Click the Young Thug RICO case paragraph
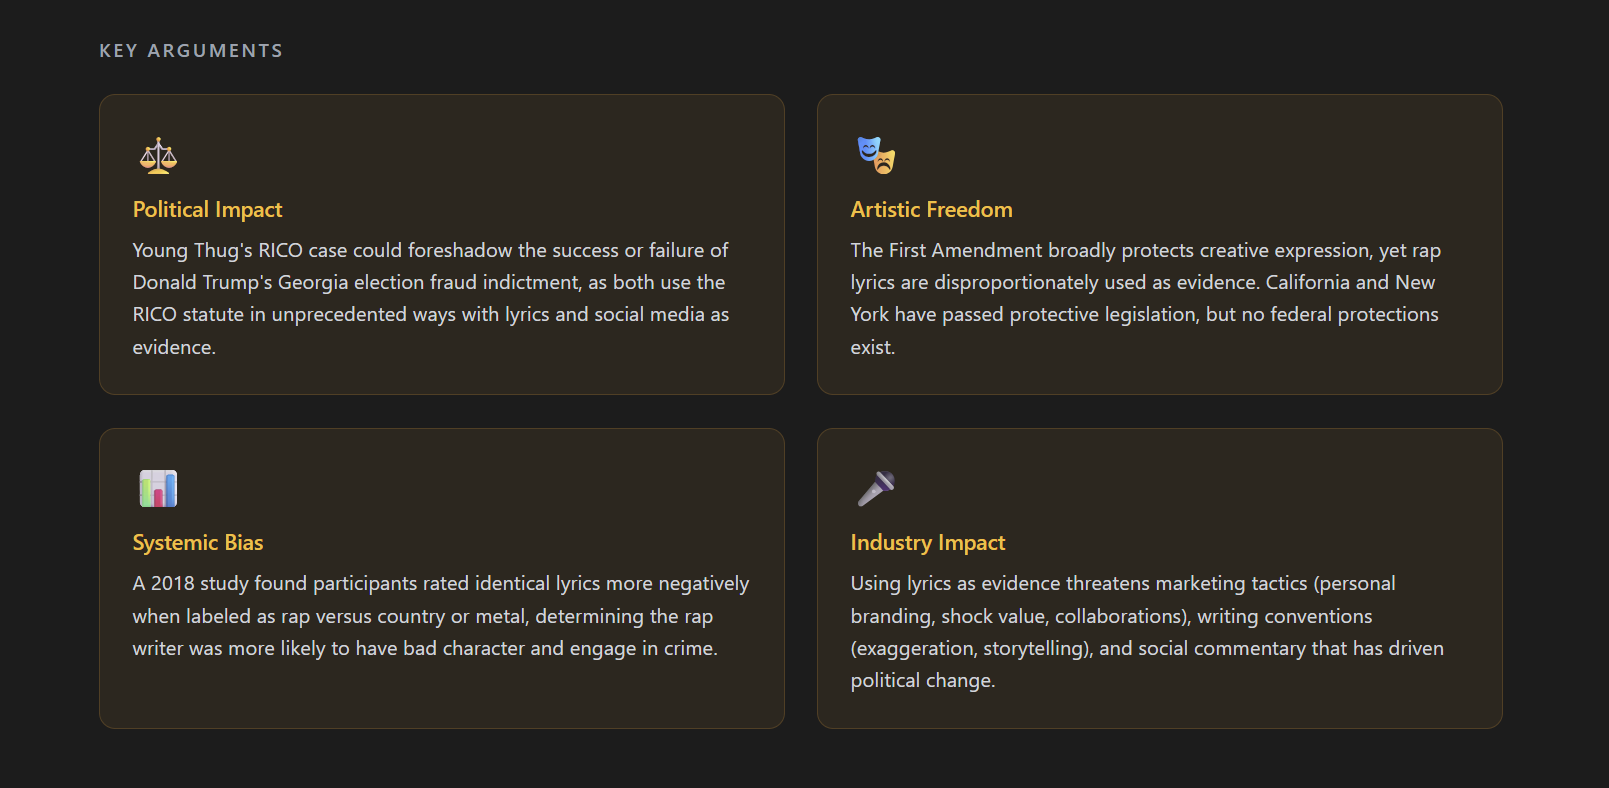The width and height of the screenshot is (1609, 788). click(x=431, y=298)
